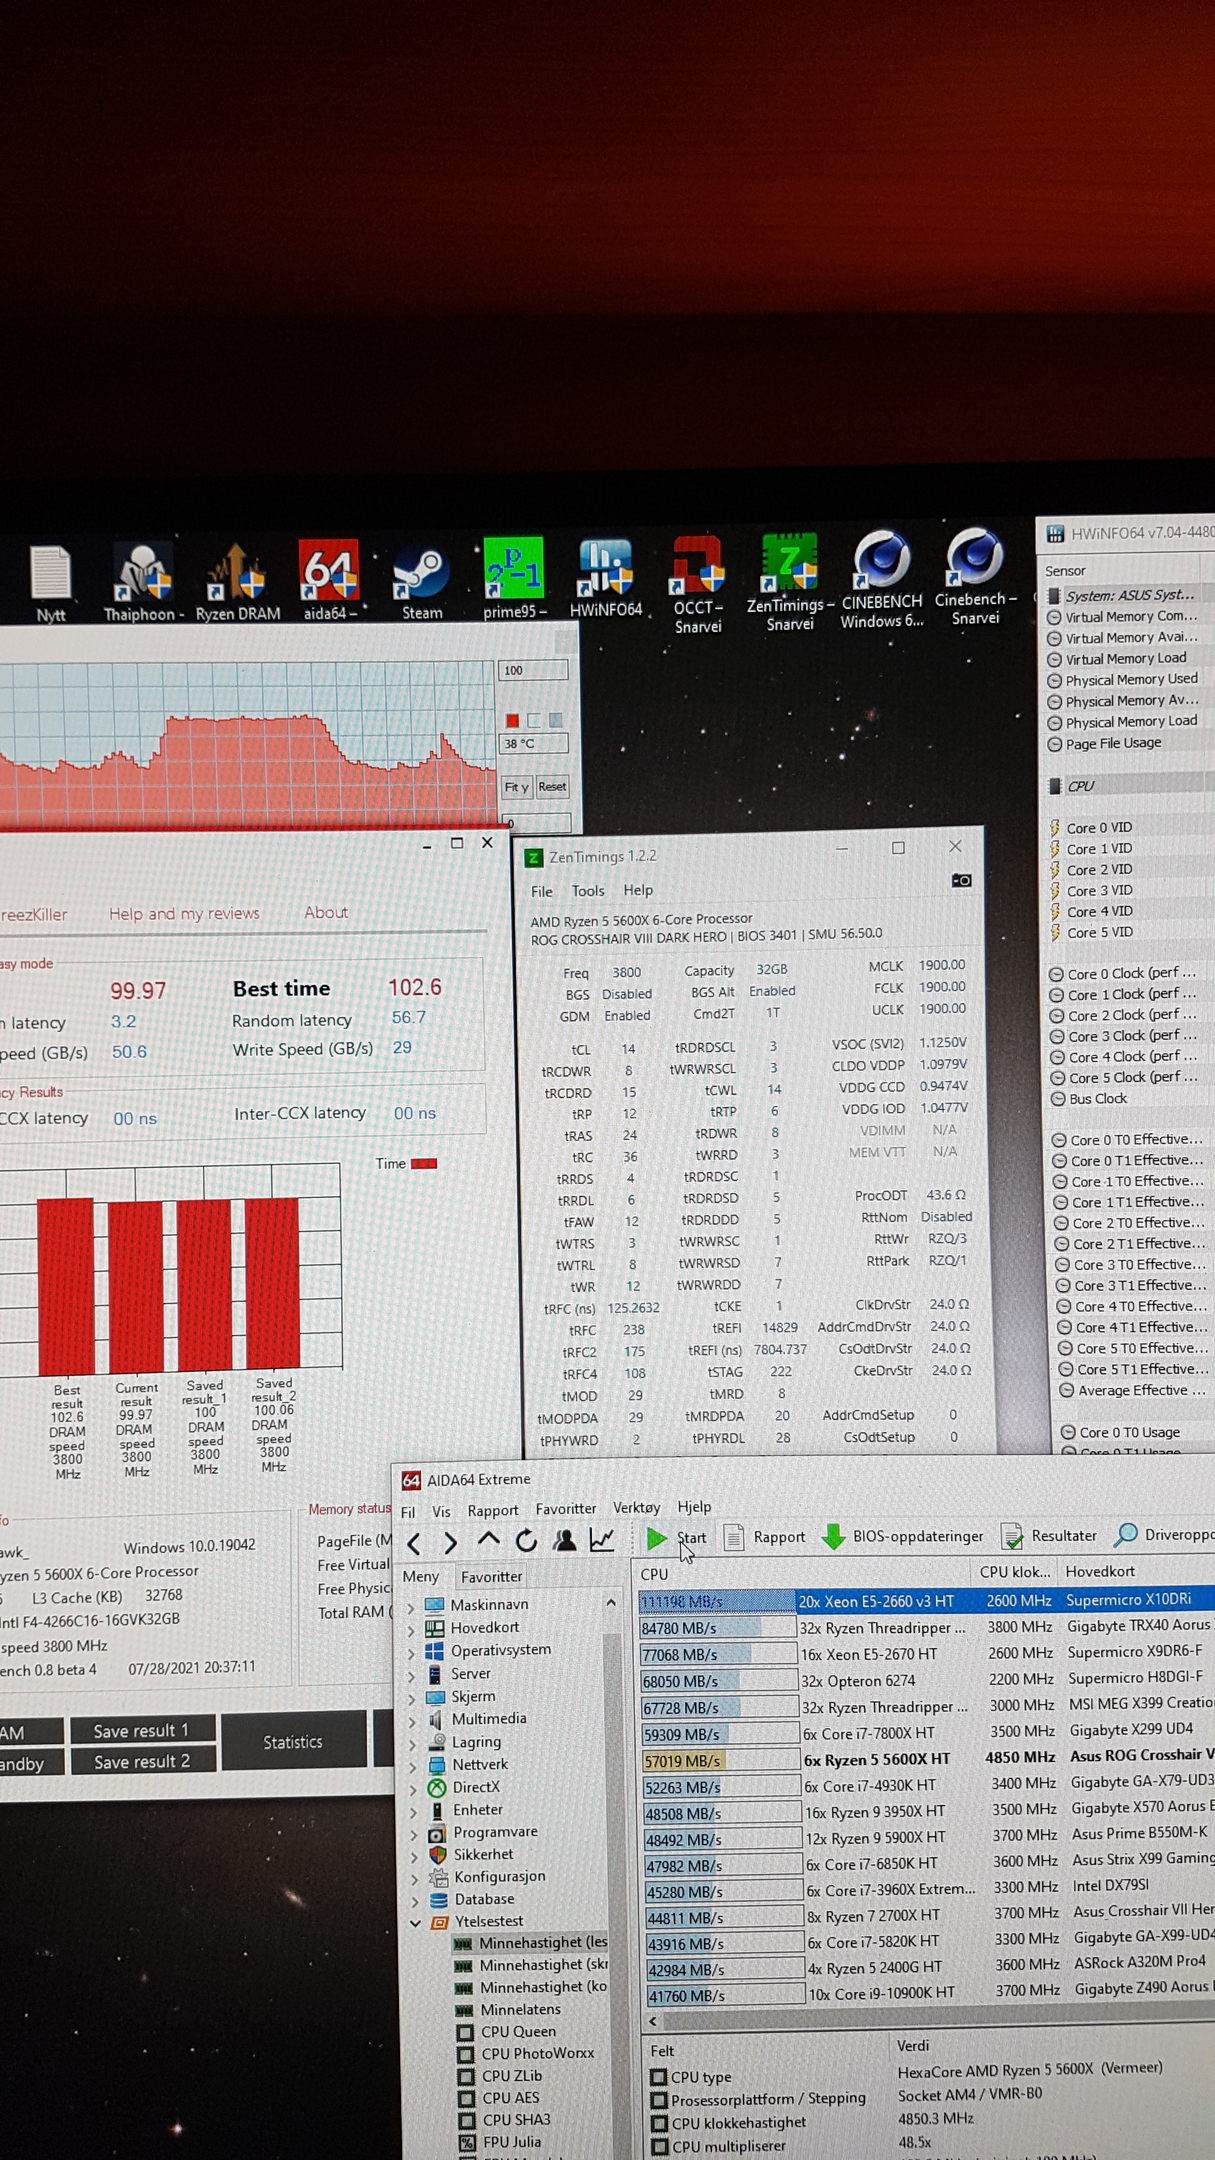Click the CPU klokkehastighet field checkbox

[x=659, y=2123]
